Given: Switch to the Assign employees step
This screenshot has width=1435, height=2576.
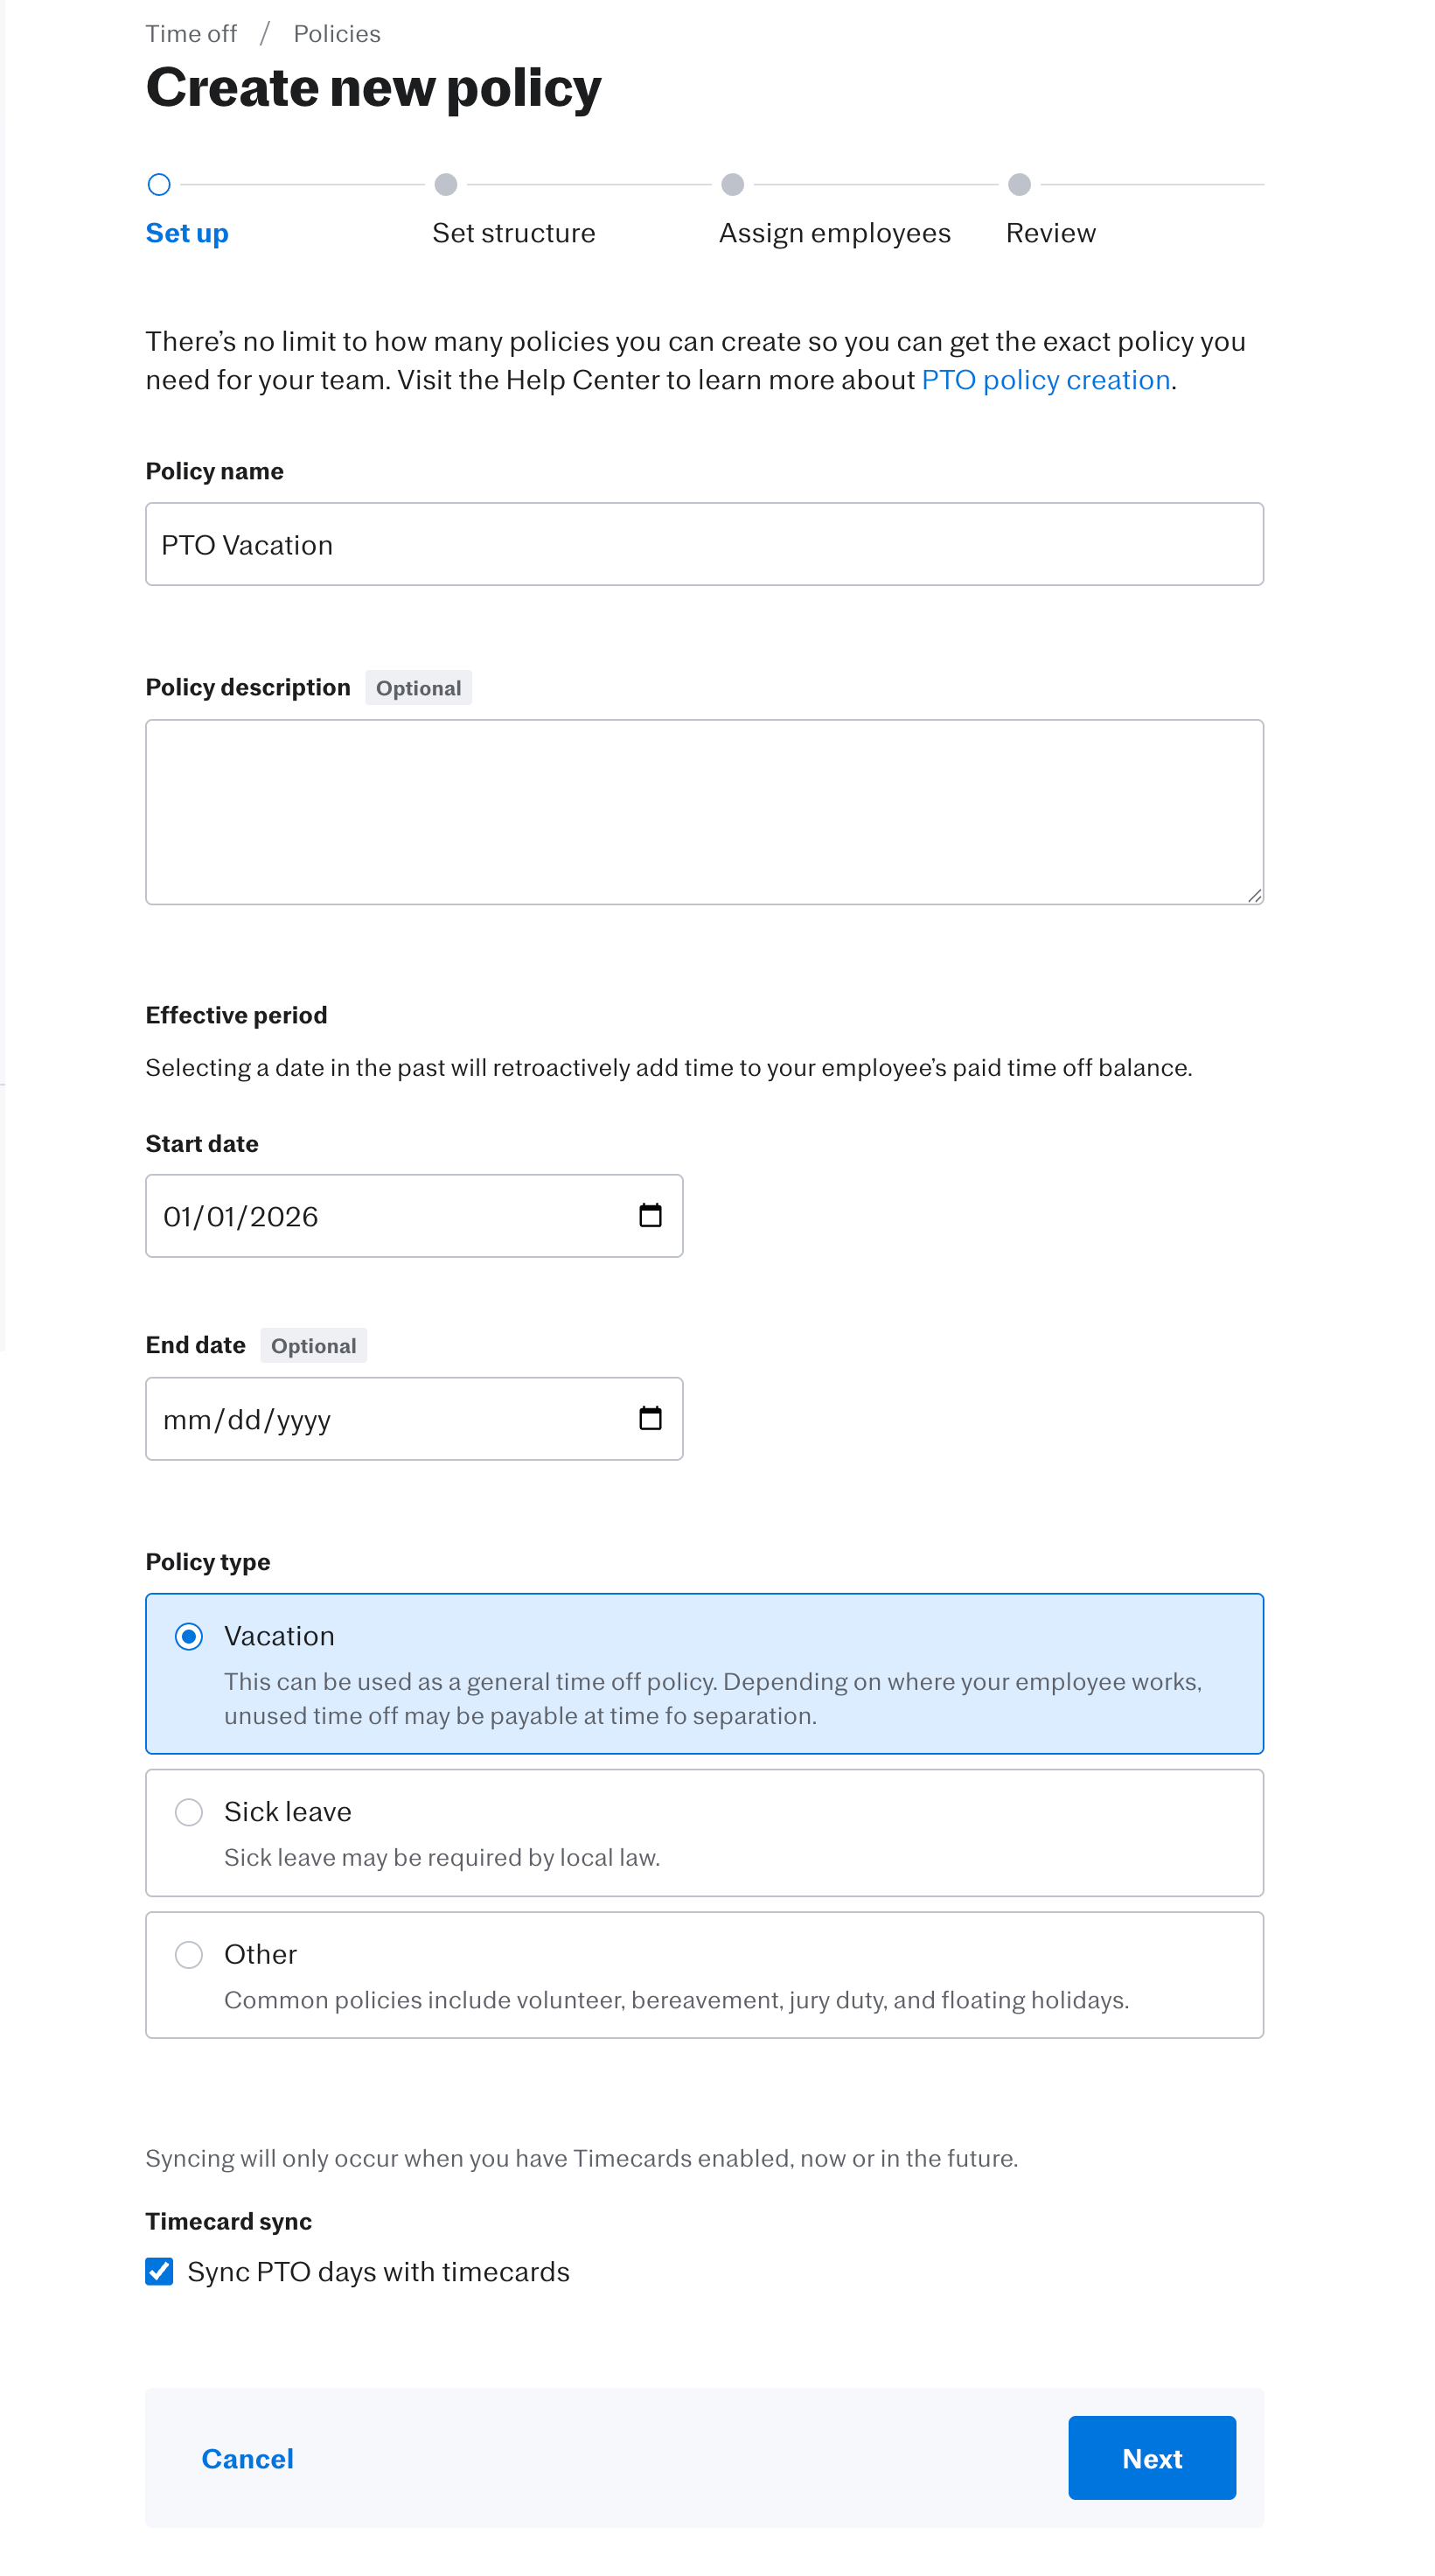Looking at the screenshot, I should point(835,232).
